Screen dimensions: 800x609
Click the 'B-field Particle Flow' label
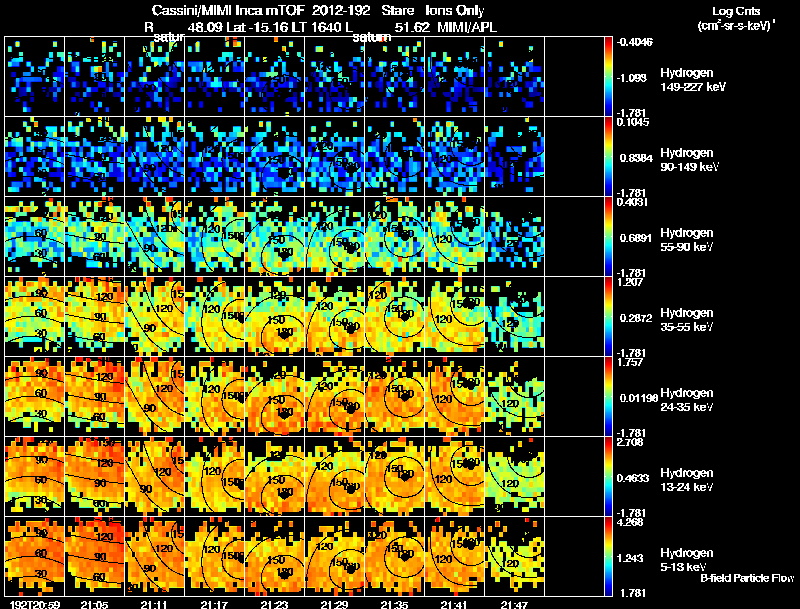pos(747,578)
